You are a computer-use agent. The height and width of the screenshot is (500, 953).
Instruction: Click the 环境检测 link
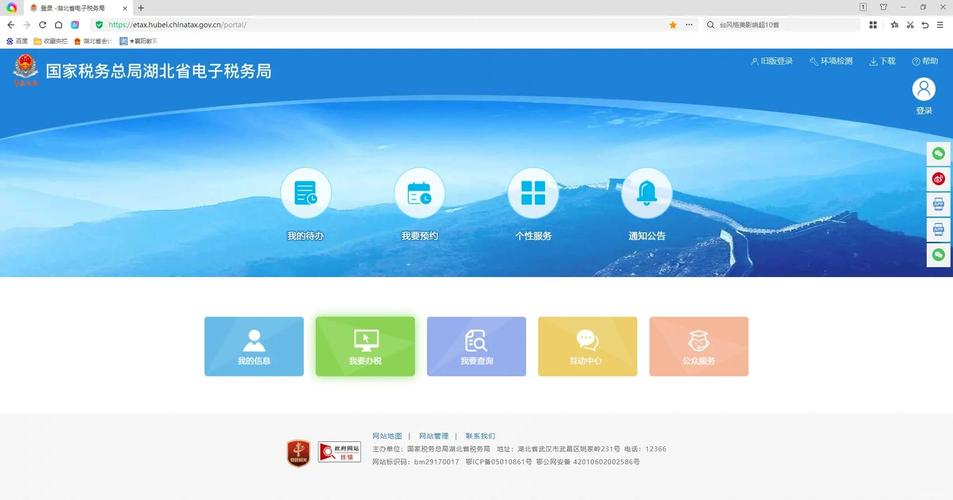831,61
